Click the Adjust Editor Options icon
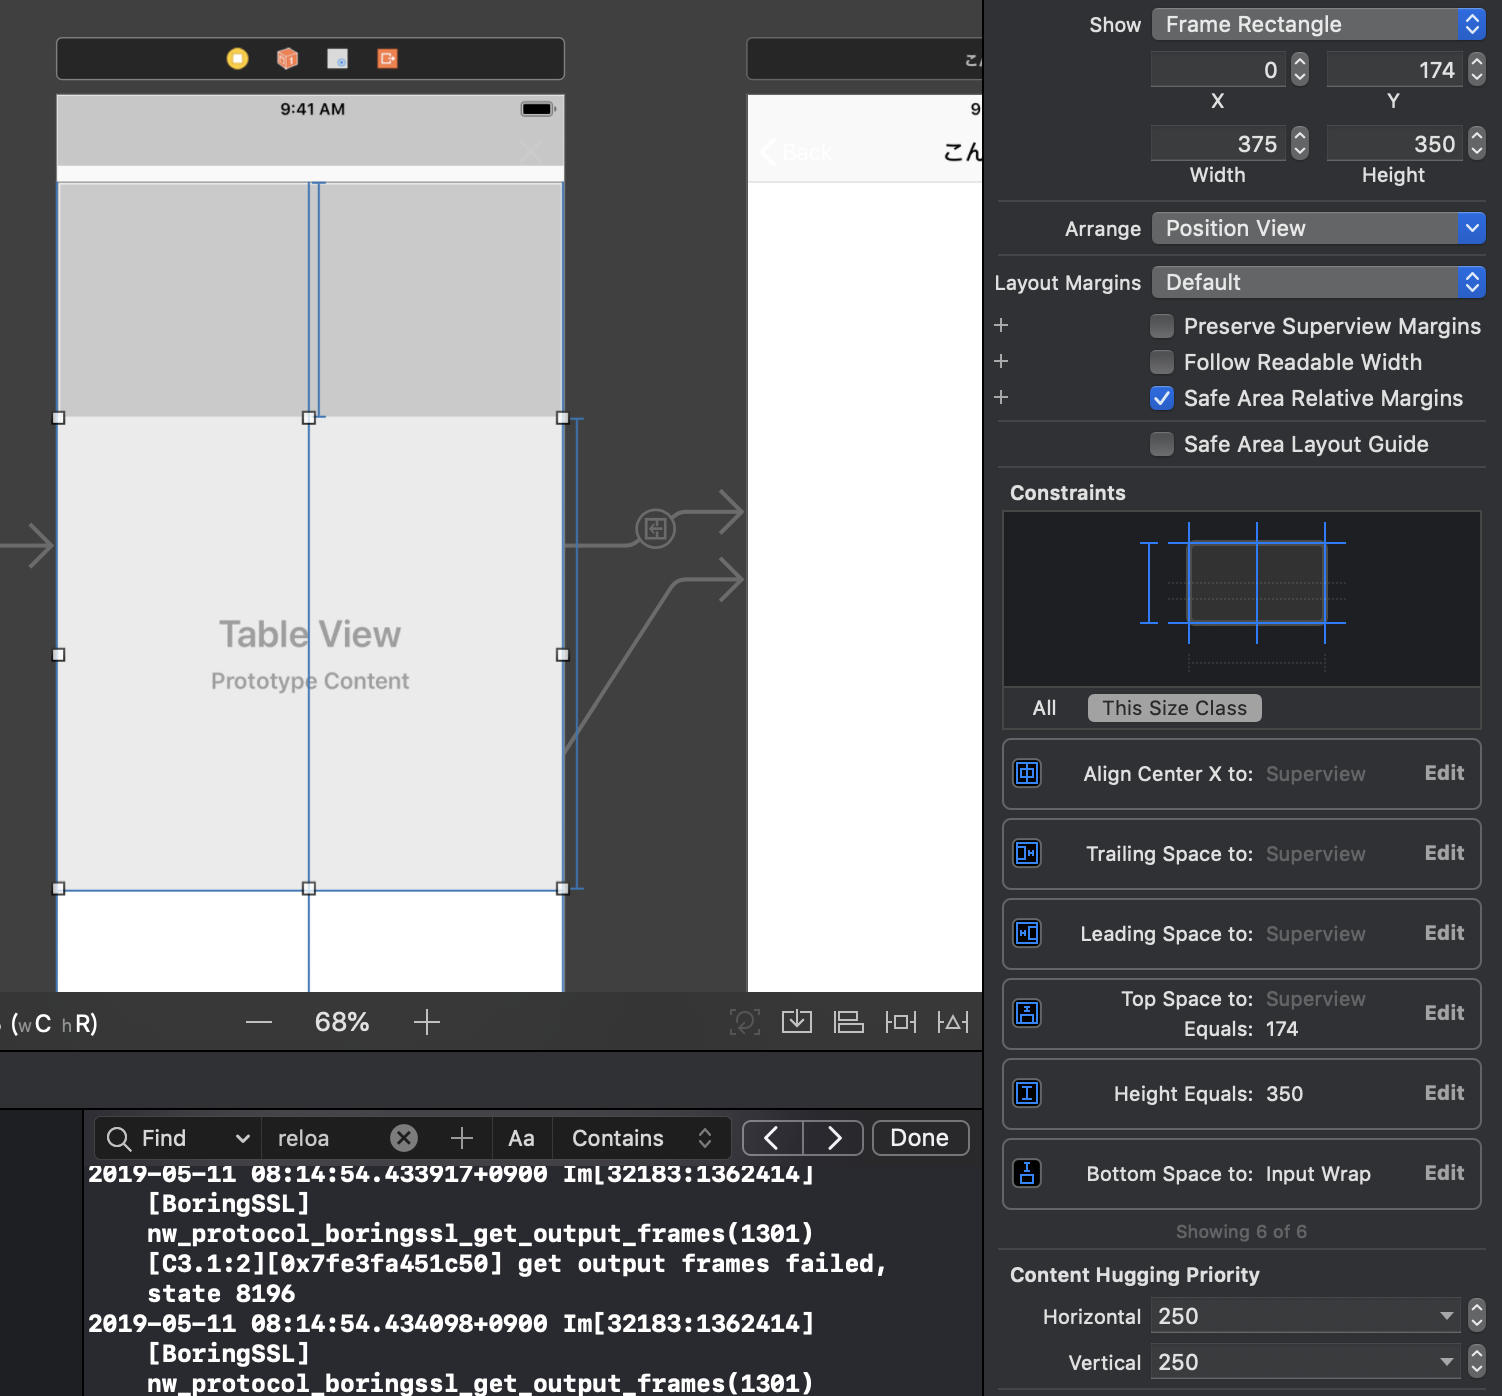Screen dimensions: 1502x1396 click(953, 1021)
